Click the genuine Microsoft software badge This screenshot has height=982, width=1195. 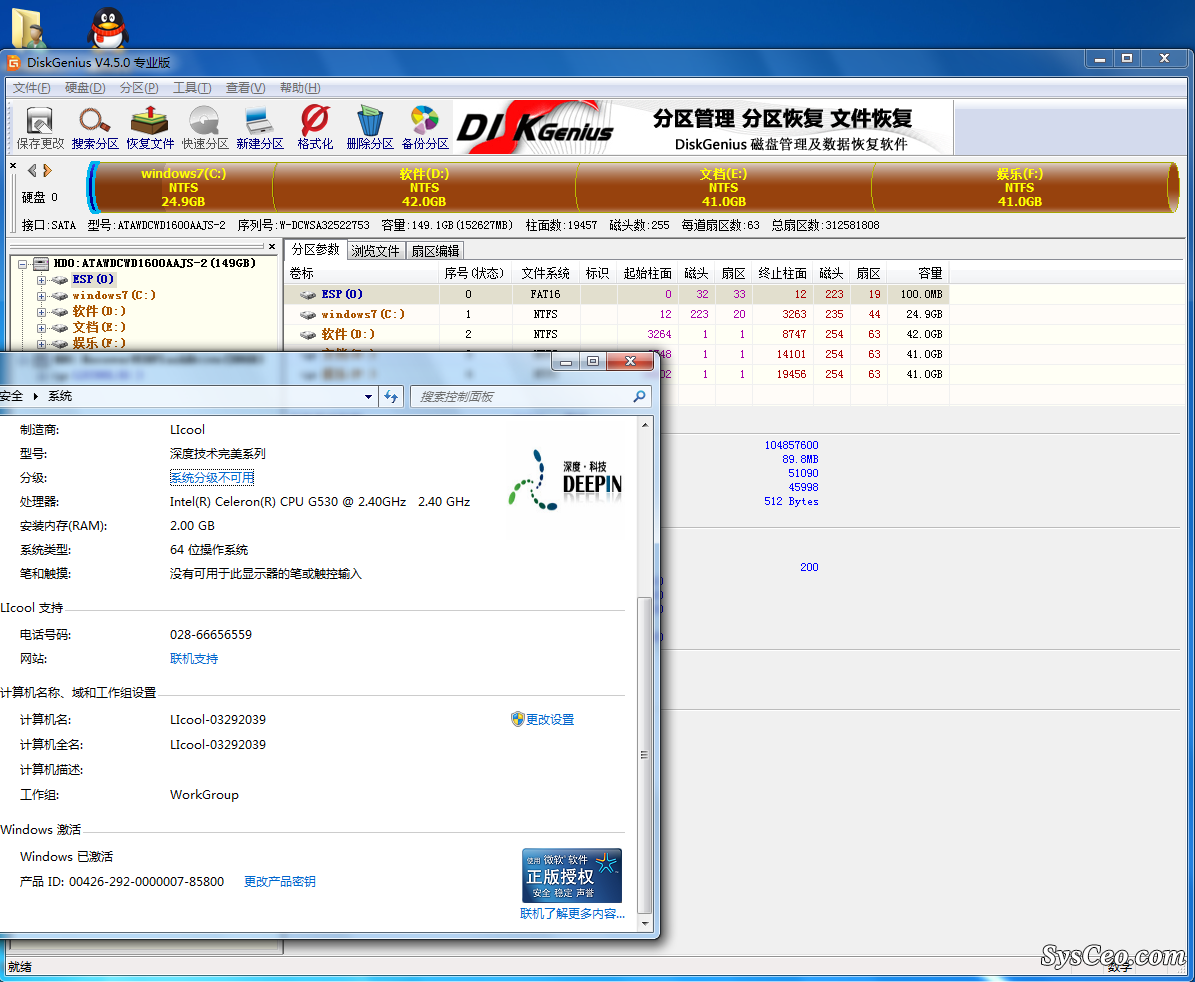[x=572, y=875]
